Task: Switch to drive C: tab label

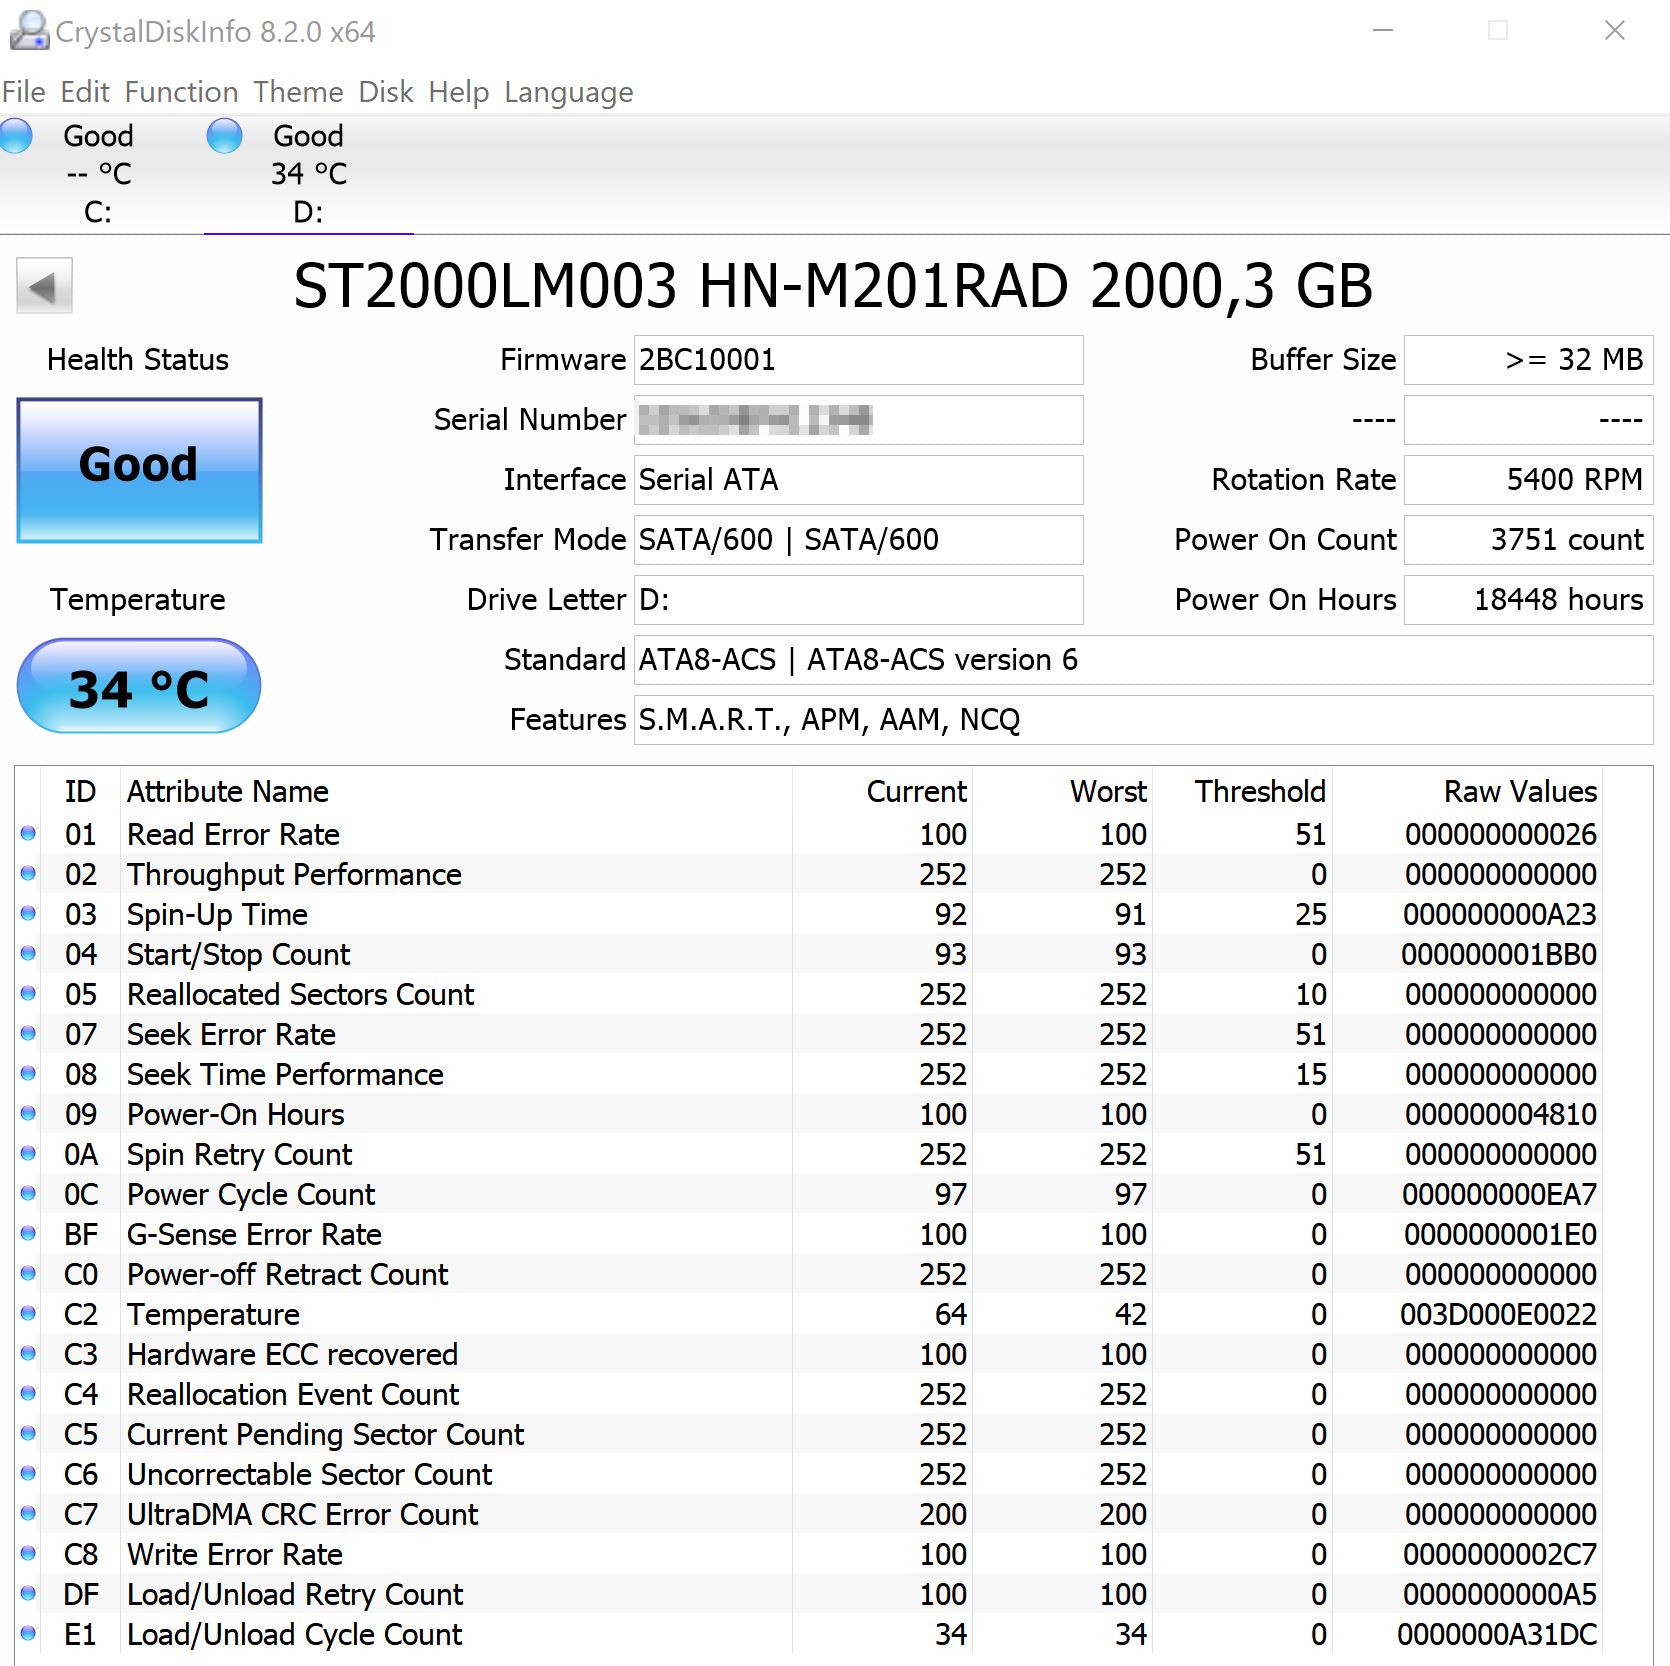Action: (98, 212)
